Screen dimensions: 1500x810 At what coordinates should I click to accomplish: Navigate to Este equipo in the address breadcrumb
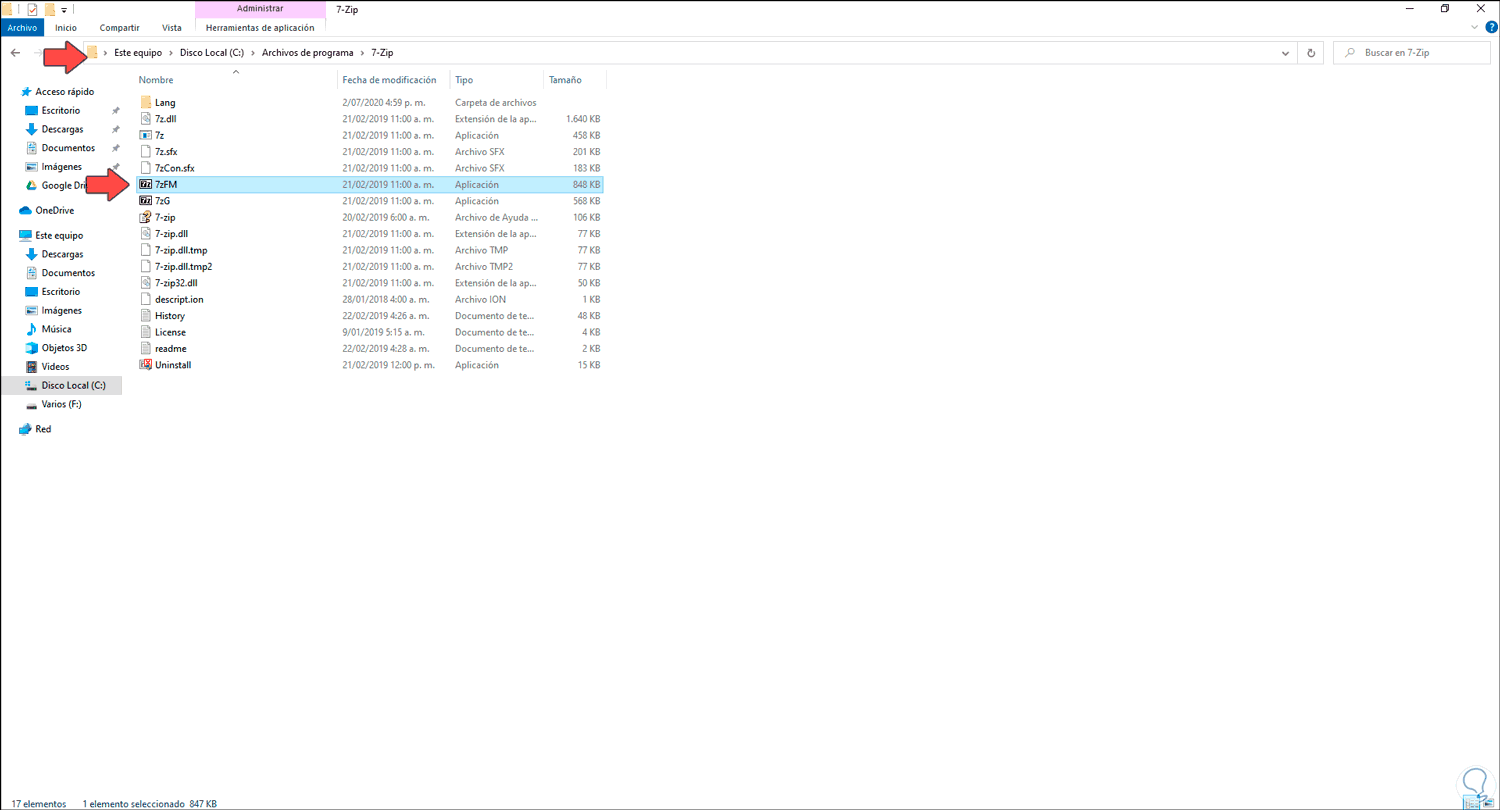(140, 52)
